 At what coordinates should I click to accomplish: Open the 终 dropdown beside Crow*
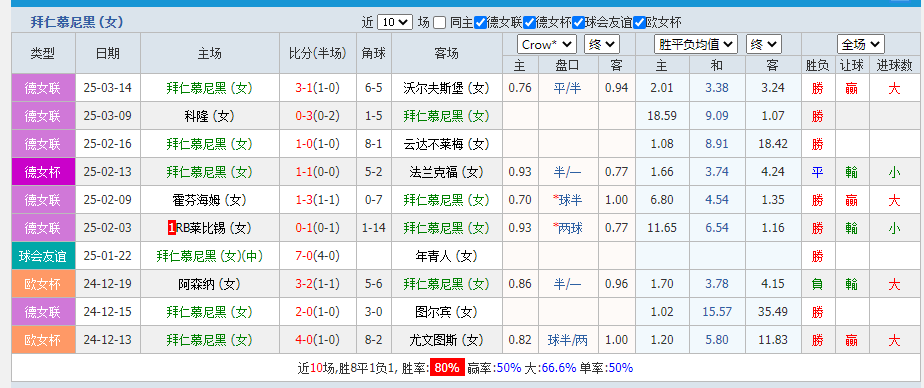click(x=602, y=44)
